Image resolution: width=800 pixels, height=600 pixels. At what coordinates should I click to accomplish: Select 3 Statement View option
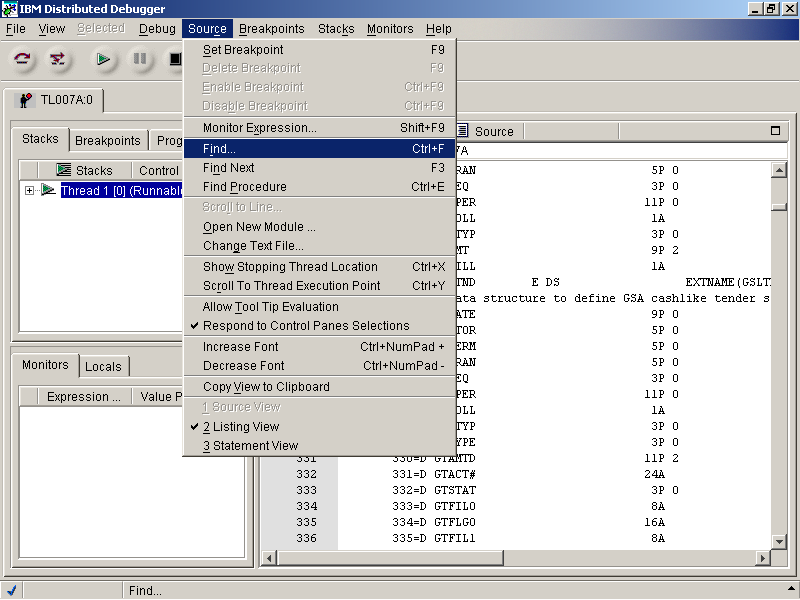click(319, 445)
